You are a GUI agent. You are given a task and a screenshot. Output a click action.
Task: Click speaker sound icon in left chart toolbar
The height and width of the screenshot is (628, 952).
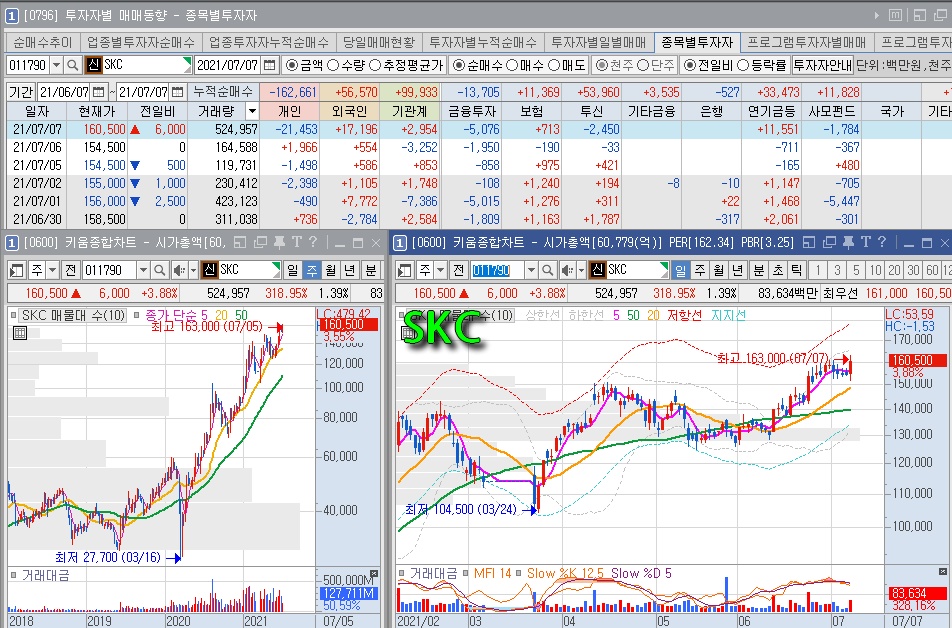(x=179, y=270)
